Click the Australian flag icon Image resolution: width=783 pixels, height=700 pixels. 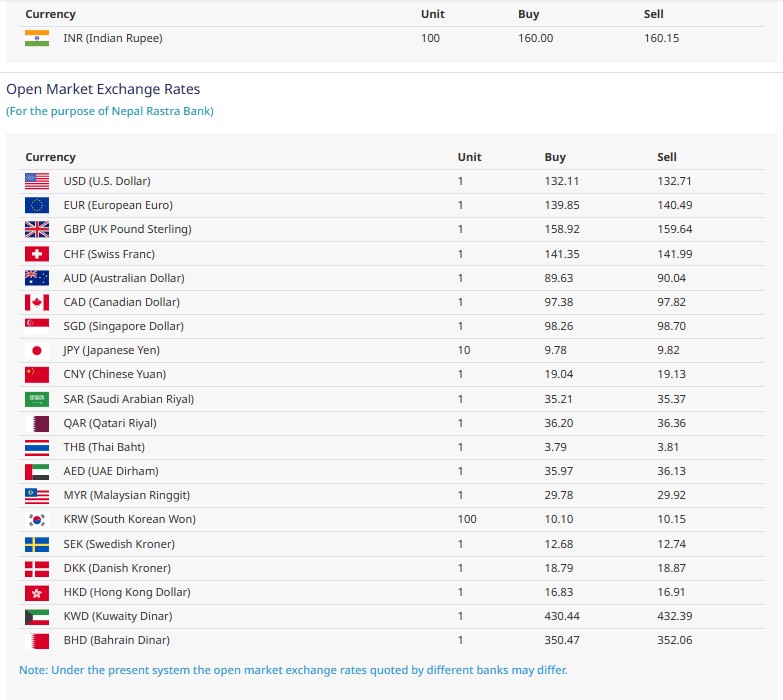36,278
